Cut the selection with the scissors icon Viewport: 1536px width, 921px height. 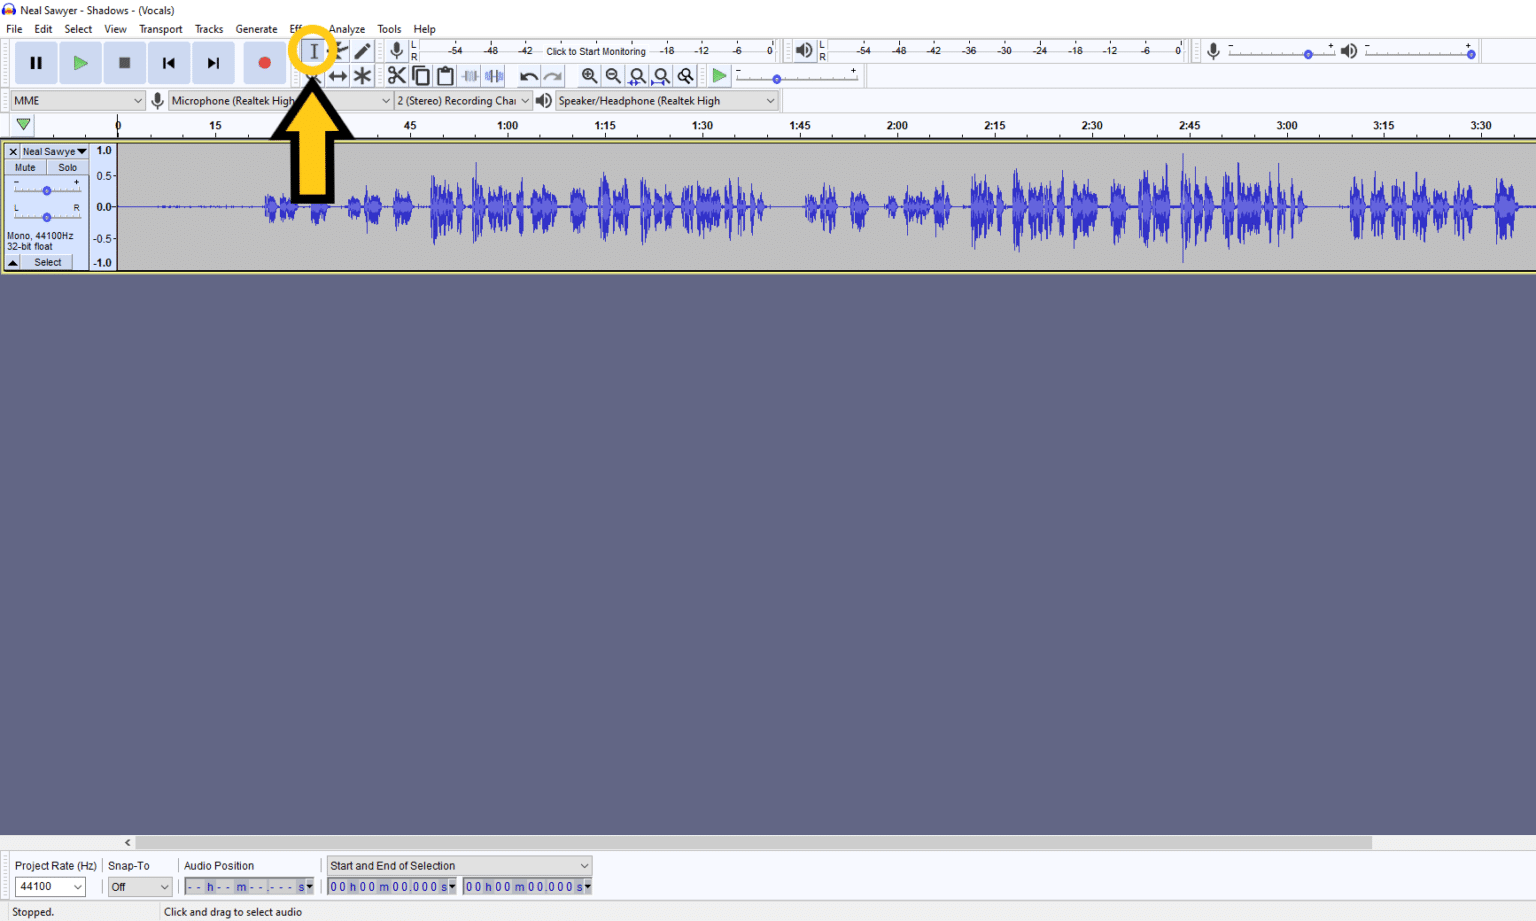point(396,75)
